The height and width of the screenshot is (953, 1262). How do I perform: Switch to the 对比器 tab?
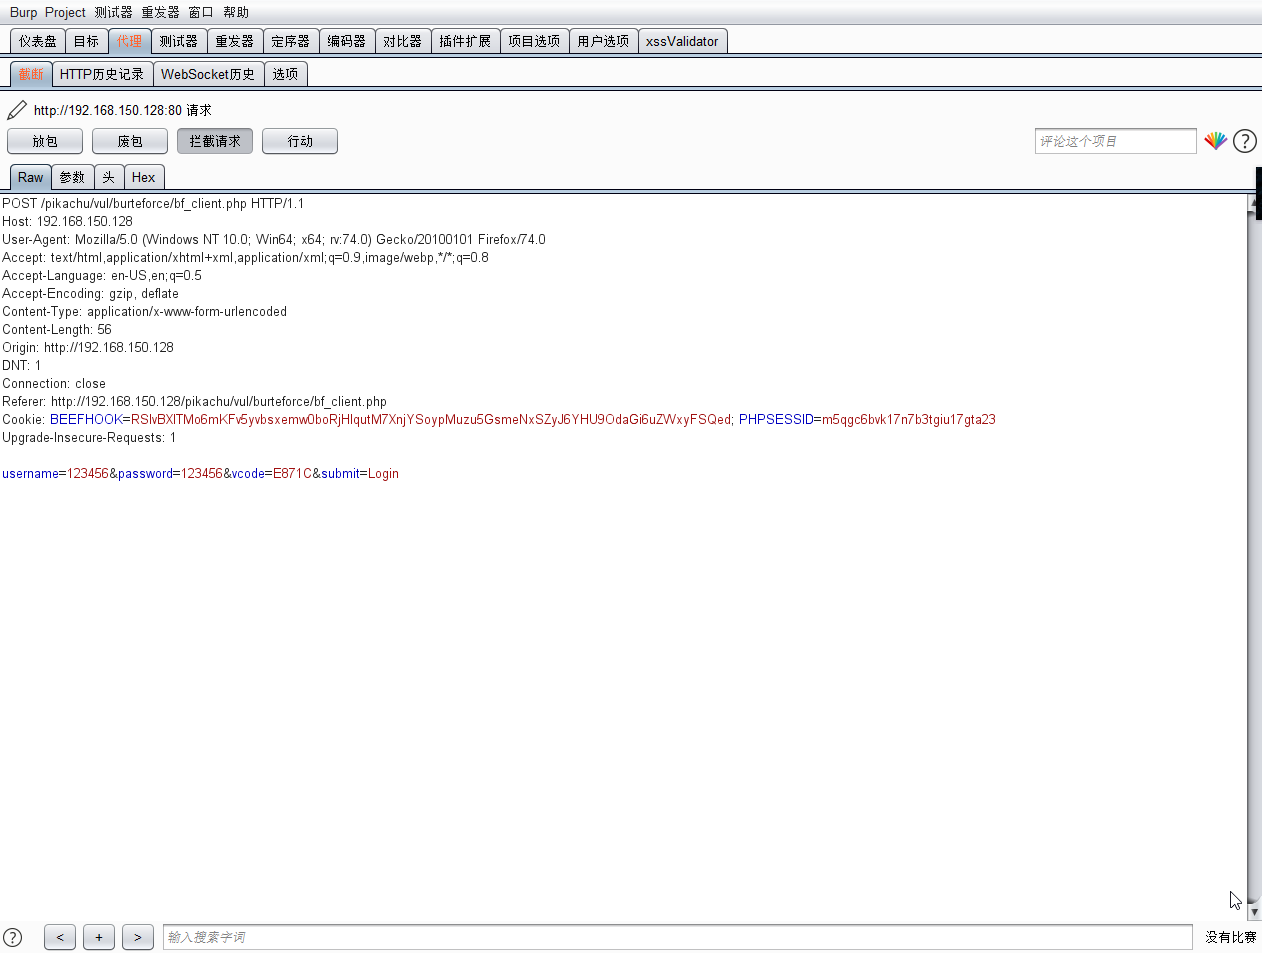pos(402,41)
